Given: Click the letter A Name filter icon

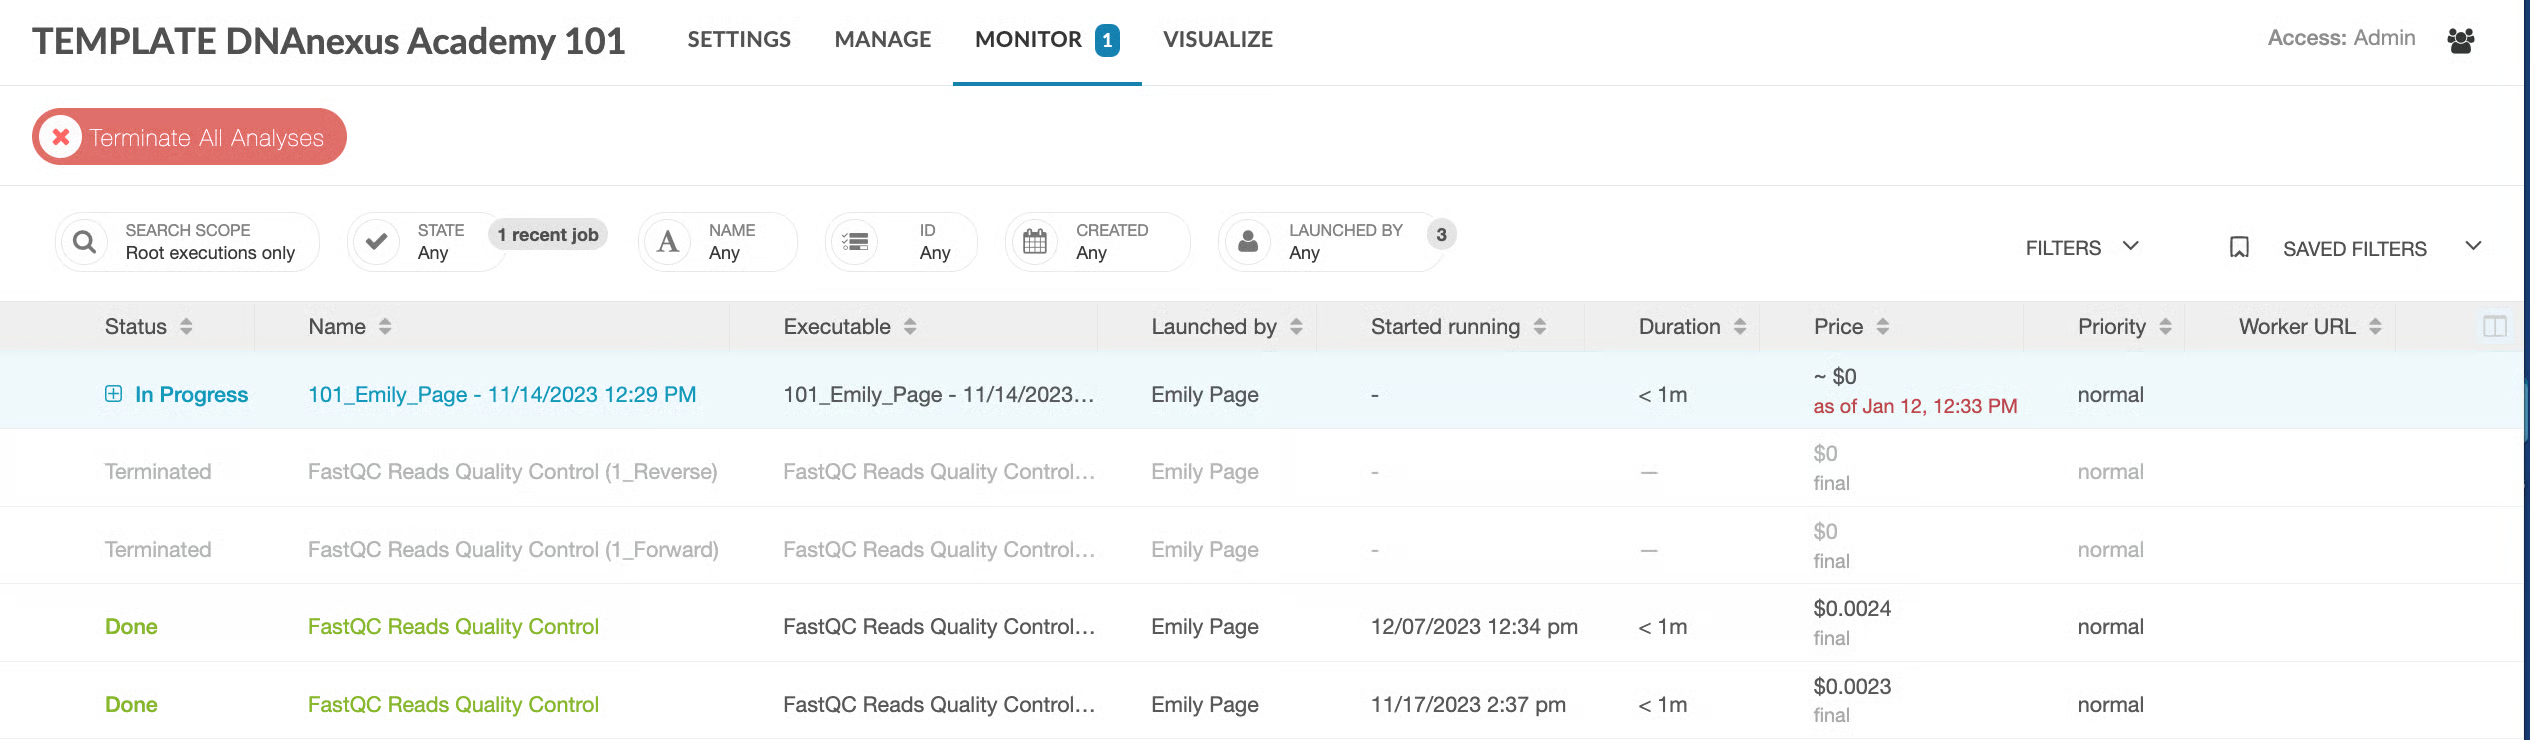Looking at the screenshot, I should [668, 242].
